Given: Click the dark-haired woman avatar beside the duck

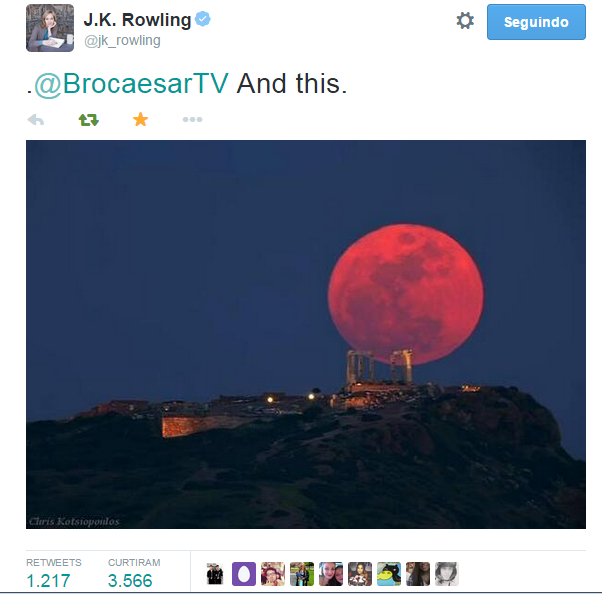Looking at the screenshot, I should click(x=418, y=574).
